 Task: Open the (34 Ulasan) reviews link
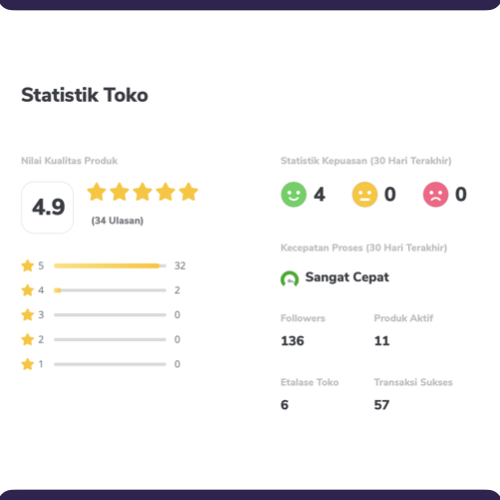[117, 221]
